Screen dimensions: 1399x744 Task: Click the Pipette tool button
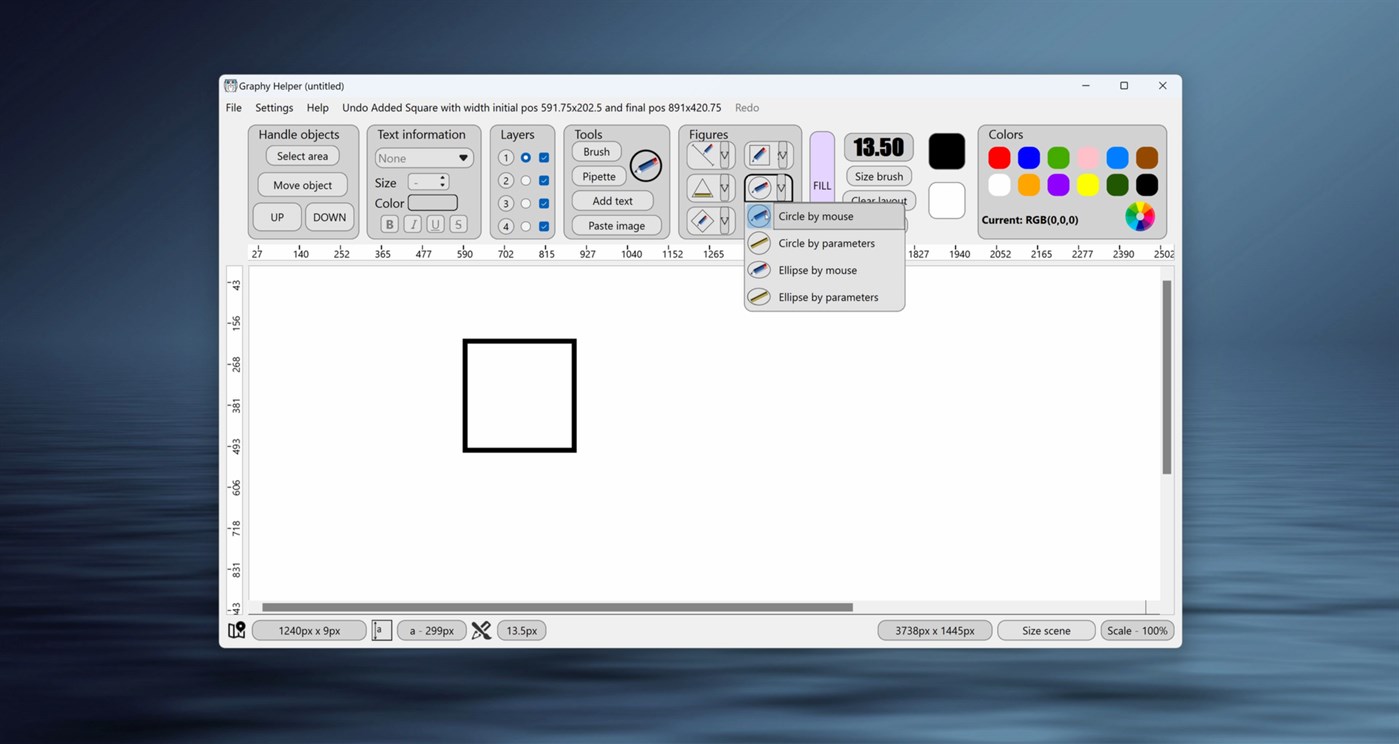598,176
